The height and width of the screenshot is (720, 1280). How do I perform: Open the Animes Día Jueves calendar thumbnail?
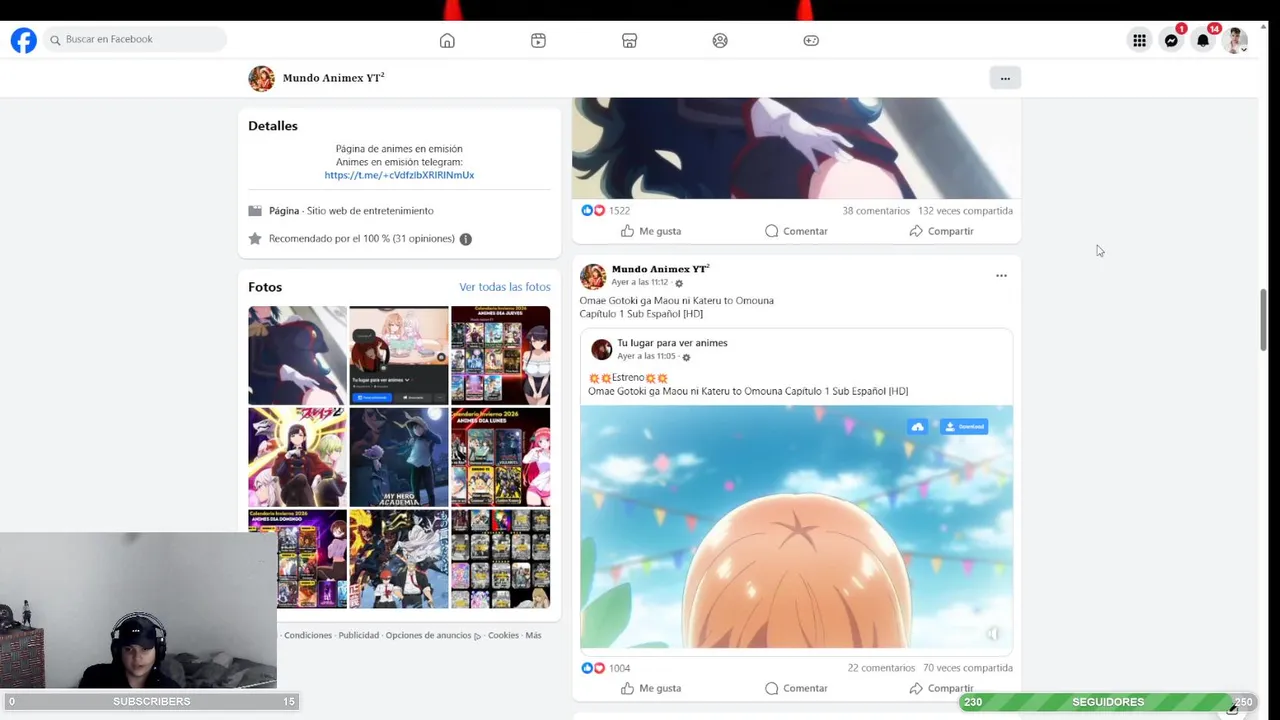click(500, 355)
